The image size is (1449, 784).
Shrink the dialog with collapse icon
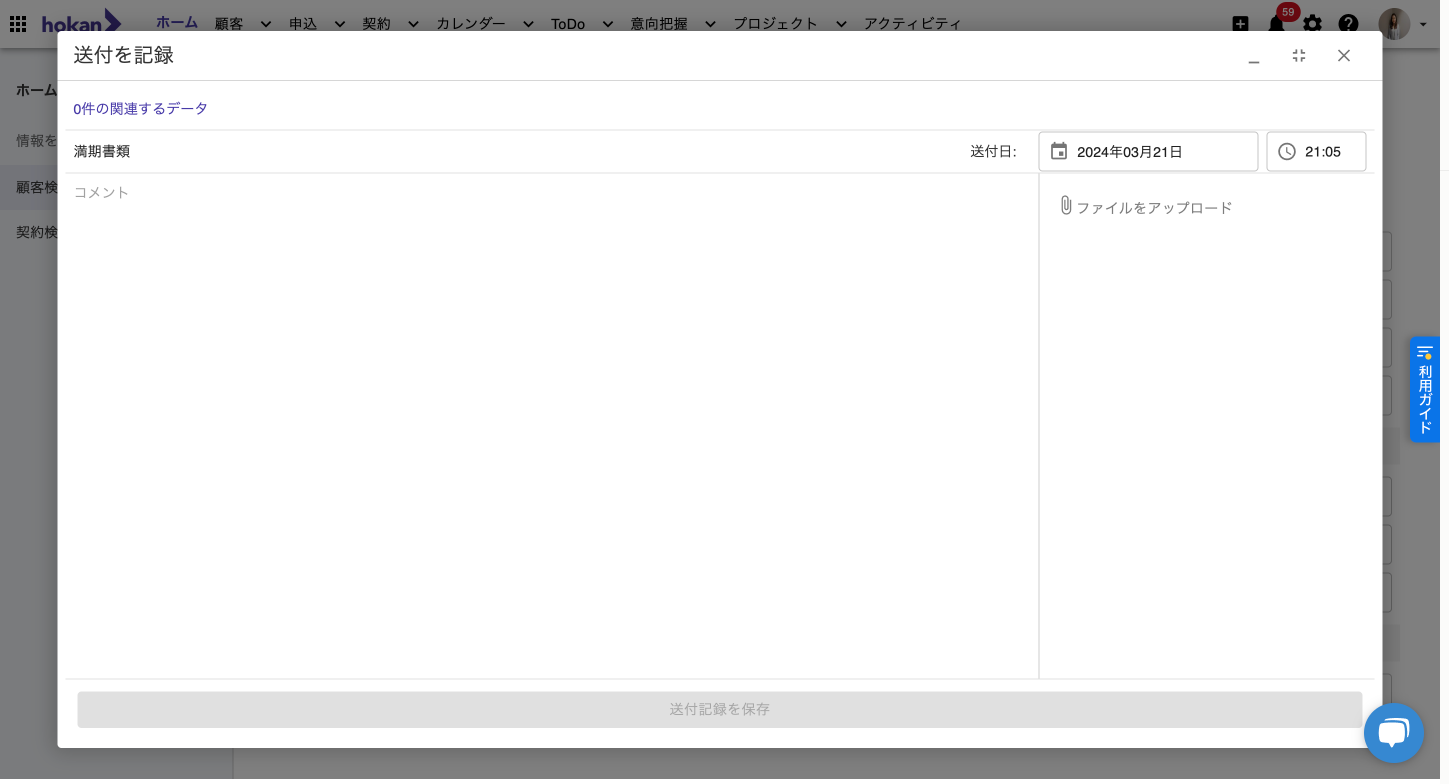(x=1299, y=56)
